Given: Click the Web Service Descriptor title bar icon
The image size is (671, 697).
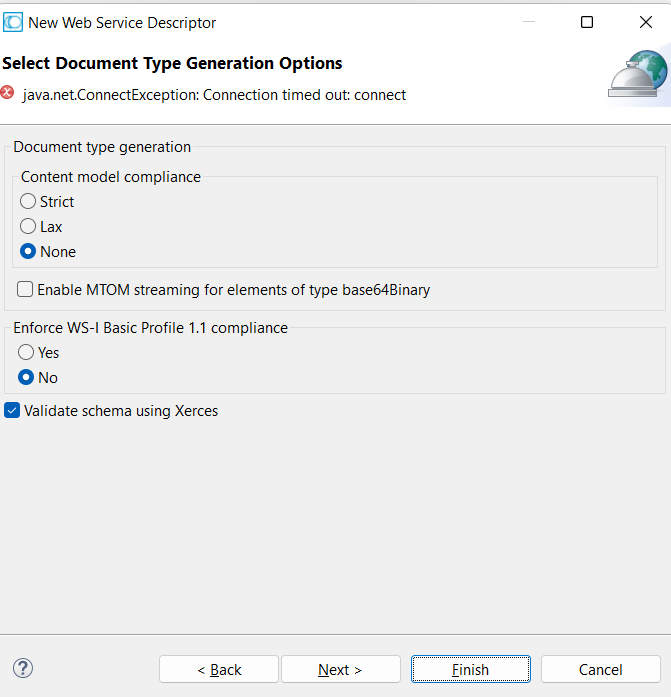Looking at the screenshot, I should (13, 22).
